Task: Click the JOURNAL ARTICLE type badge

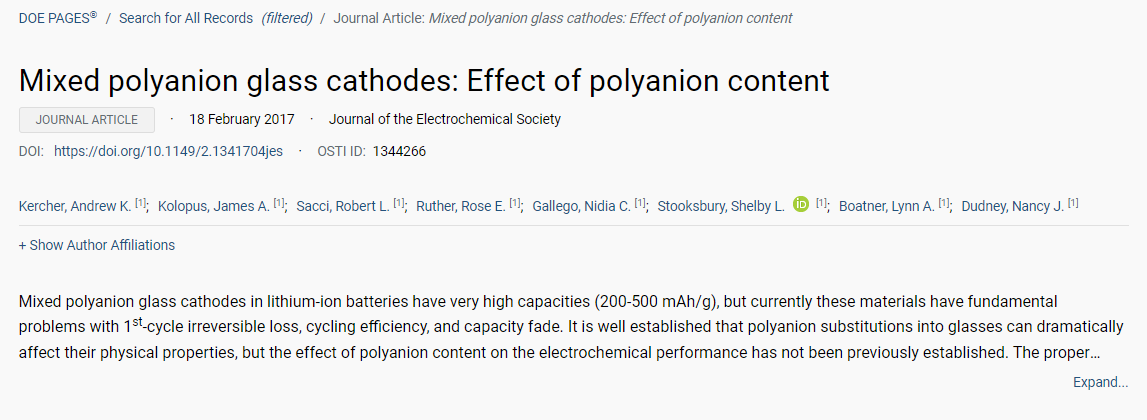Action: (87, 120)
